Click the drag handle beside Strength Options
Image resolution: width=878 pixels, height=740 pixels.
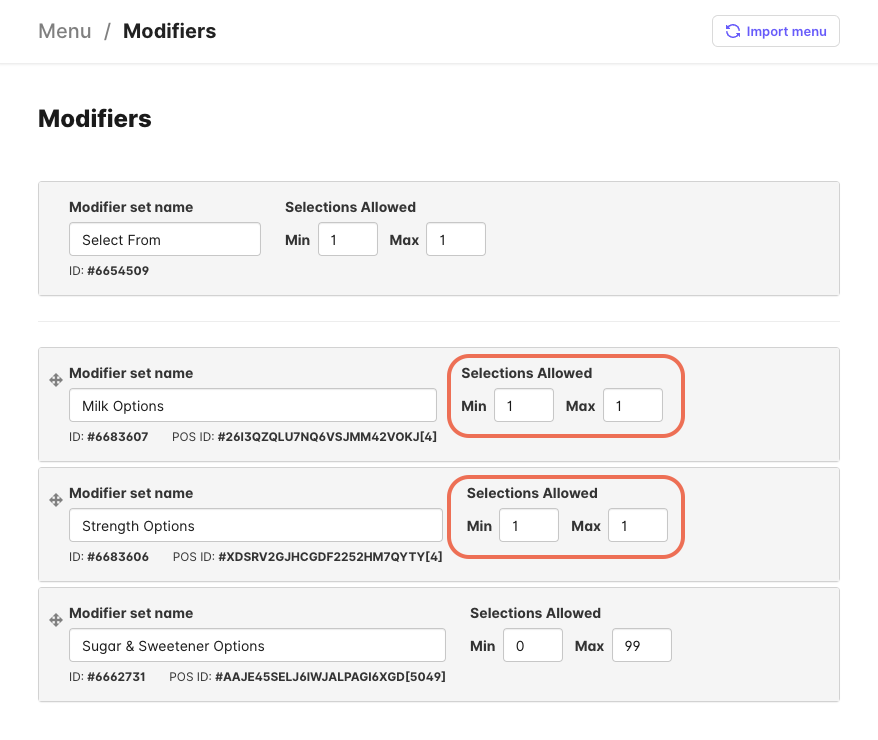[x=56, y=500]
